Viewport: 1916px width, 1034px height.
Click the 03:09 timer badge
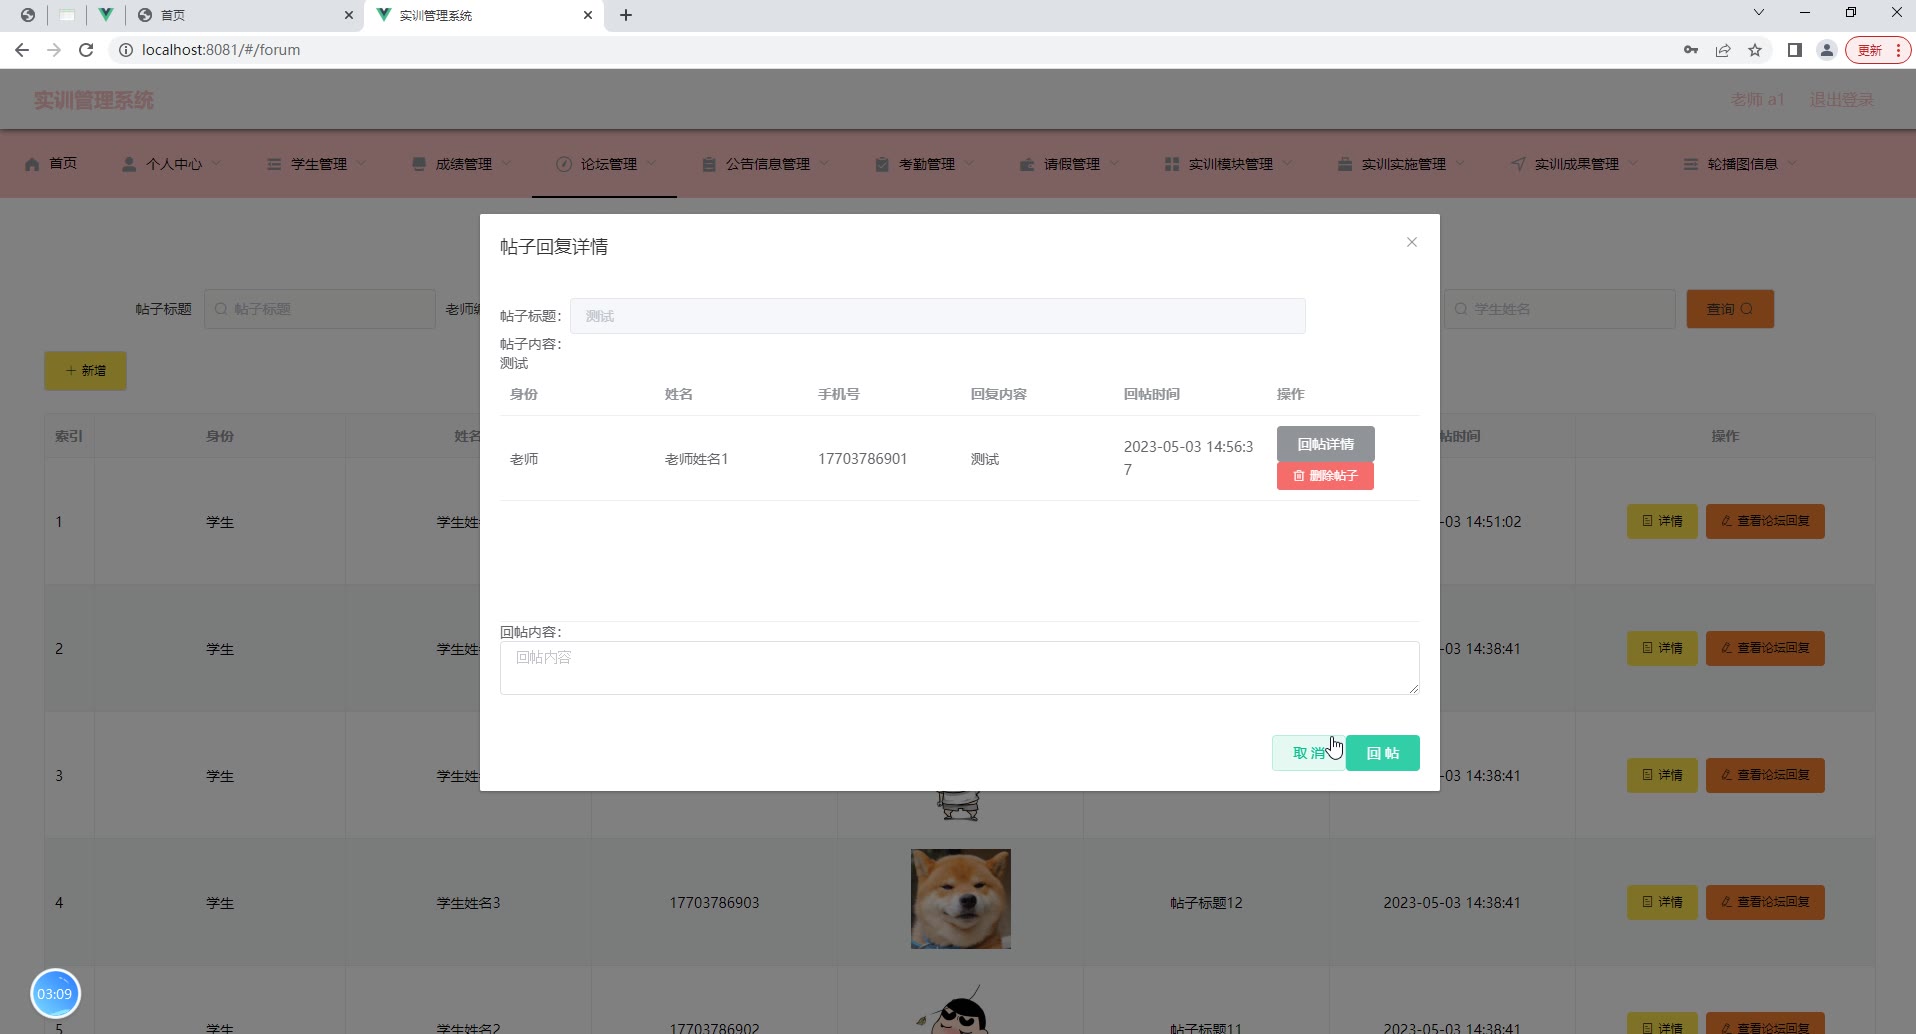[x=55, y=994]
